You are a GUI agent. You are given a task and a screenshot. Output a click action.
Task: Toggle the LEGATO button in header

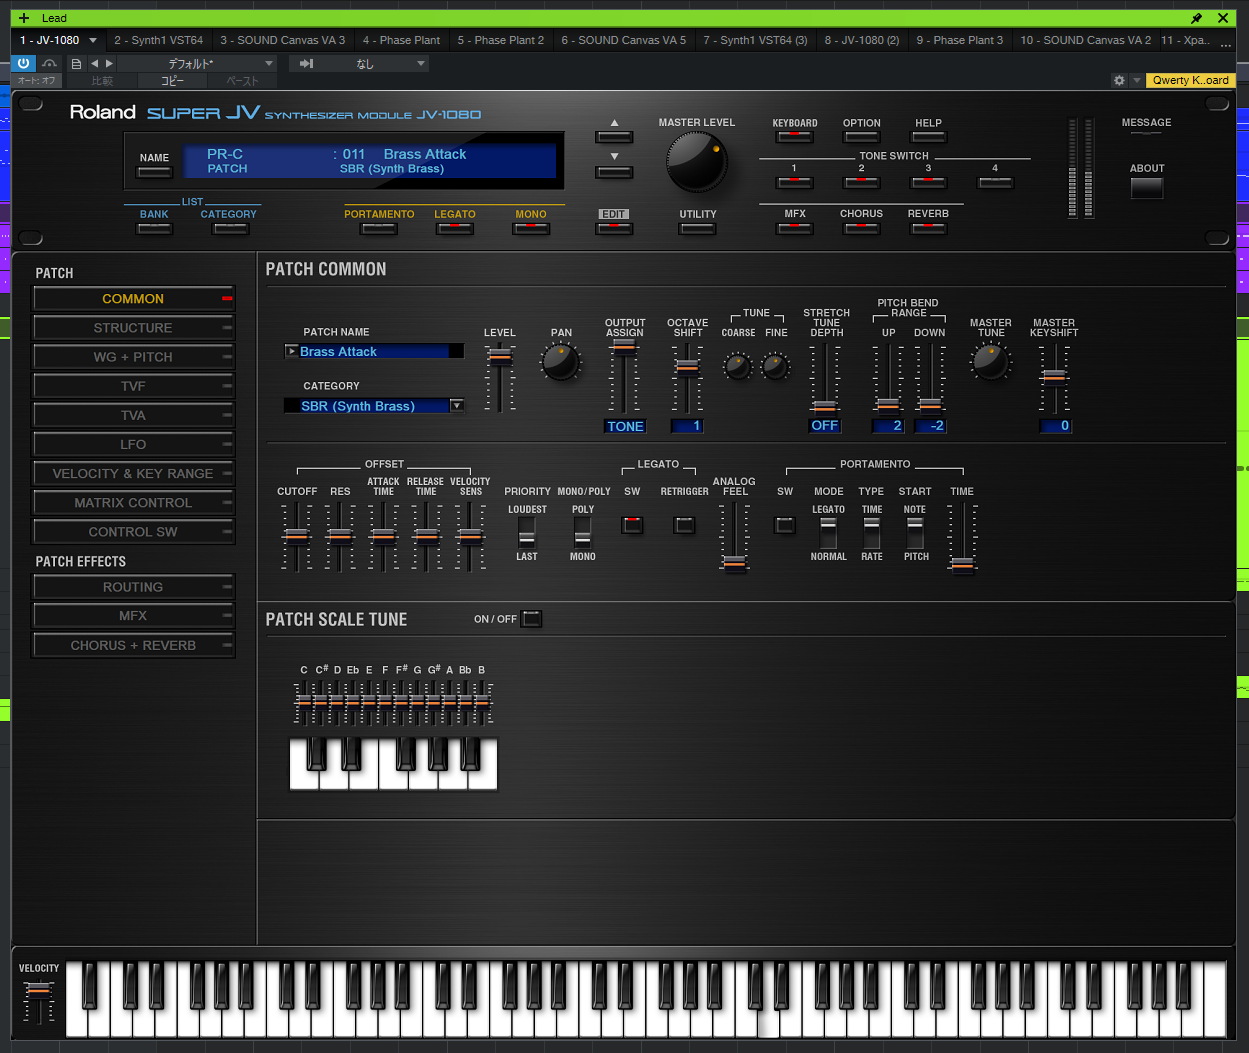[x=454, y=228]
